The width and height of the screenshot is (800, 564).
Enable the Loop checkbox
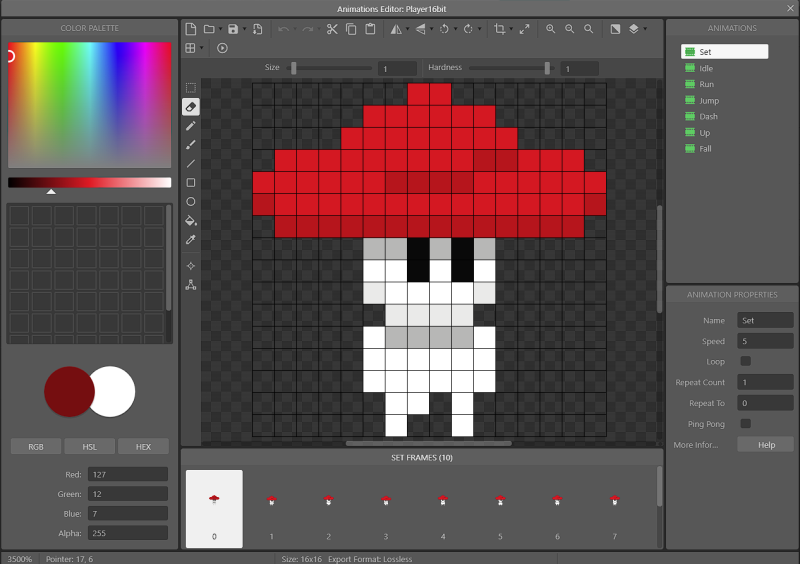pyautogui.click(x=745, y=361)
